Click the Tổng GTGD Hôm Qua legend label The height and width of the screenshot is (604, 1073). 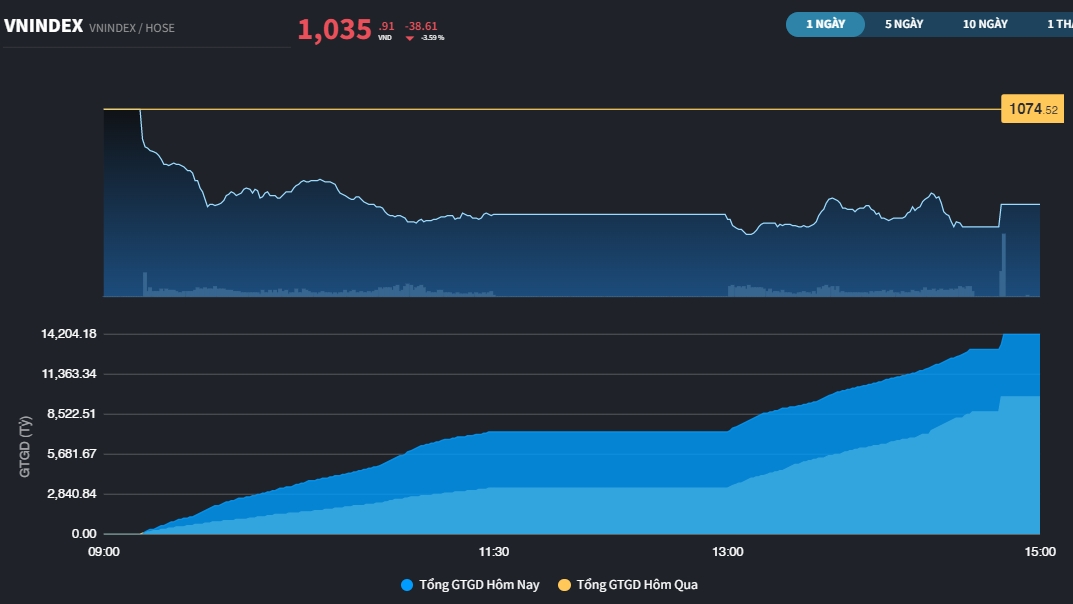(x=637, y=585)
